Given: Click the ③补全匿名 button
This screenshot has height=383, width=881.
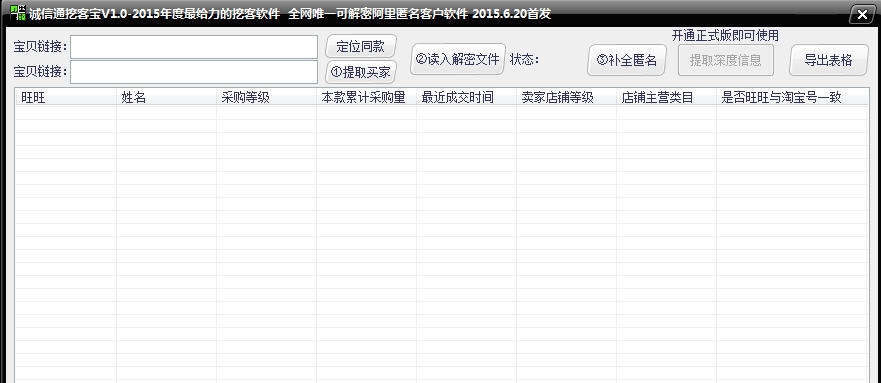Looking at the screenshot, I should click(x=627, y=60).
